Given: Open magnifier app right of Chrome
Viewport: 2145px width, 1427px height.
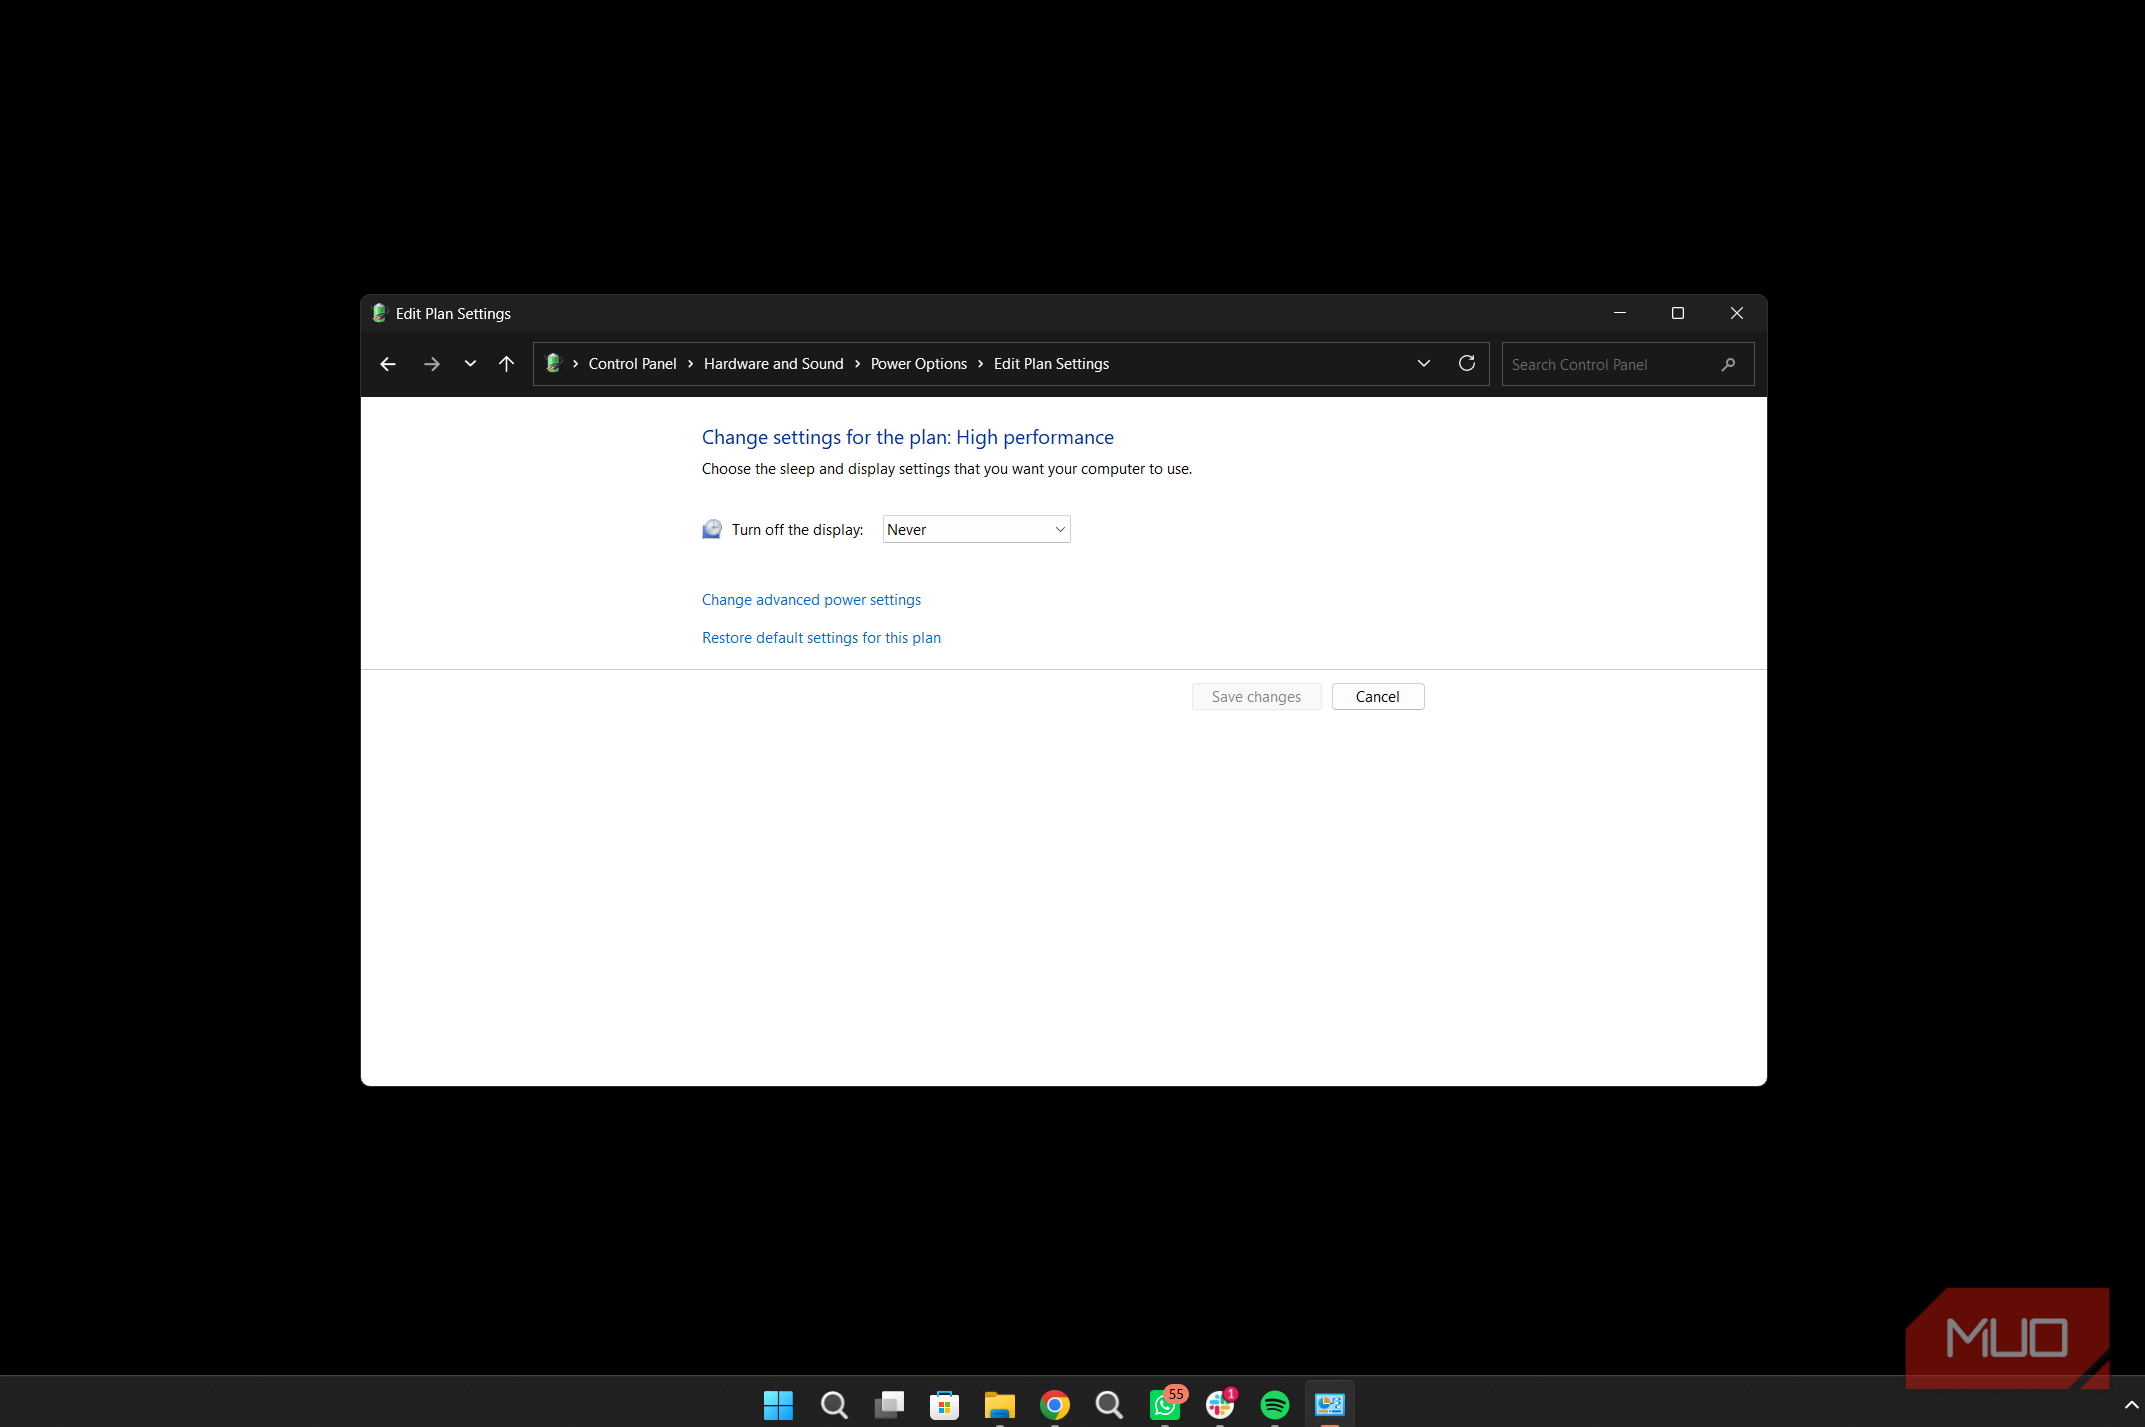Looking at the screenshot, I should 1109,1405.
